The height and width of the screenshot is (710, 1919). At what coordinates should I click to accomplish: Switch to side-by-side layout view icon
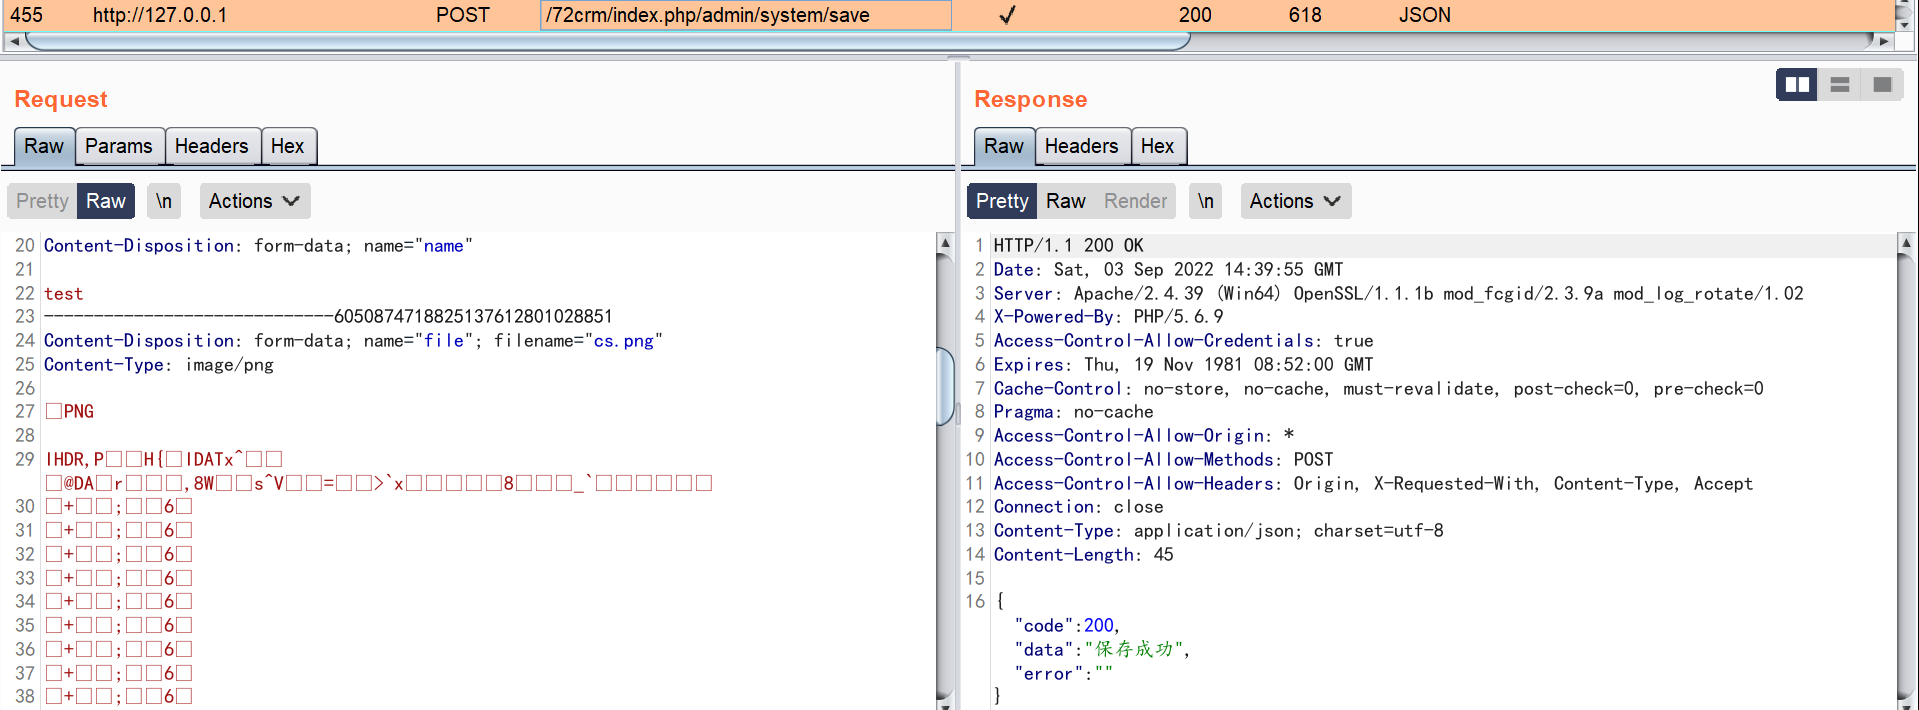(1797, 85)
